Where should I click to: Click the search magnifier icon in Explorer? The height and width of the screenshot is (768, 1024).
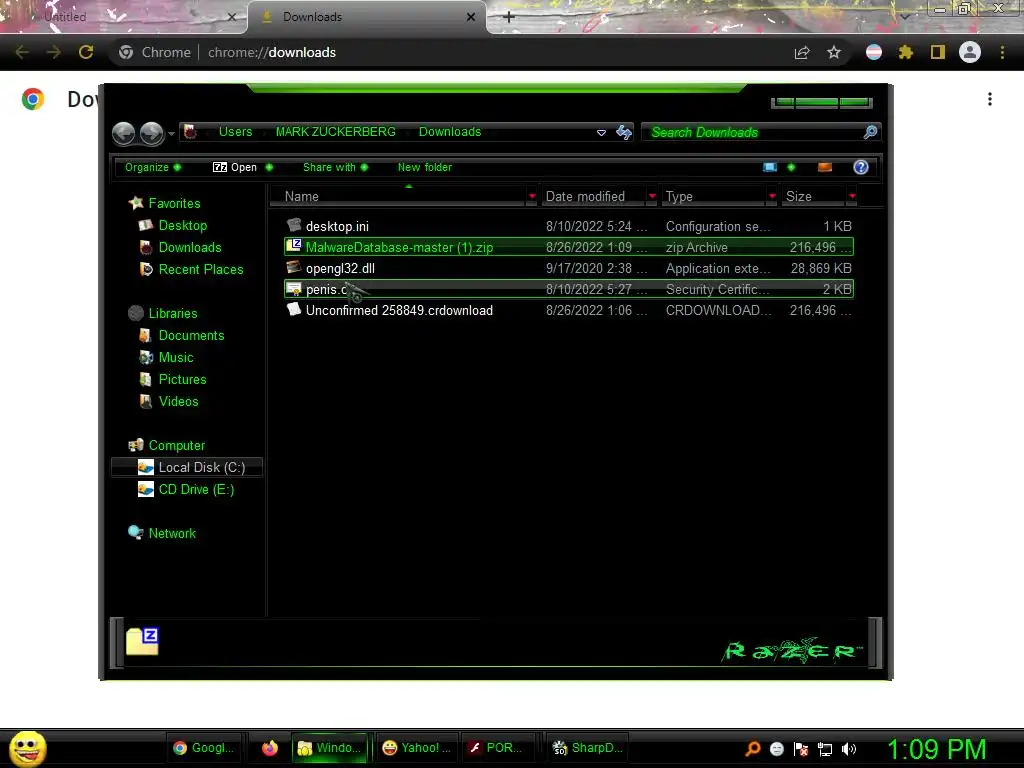click(870, 133)
